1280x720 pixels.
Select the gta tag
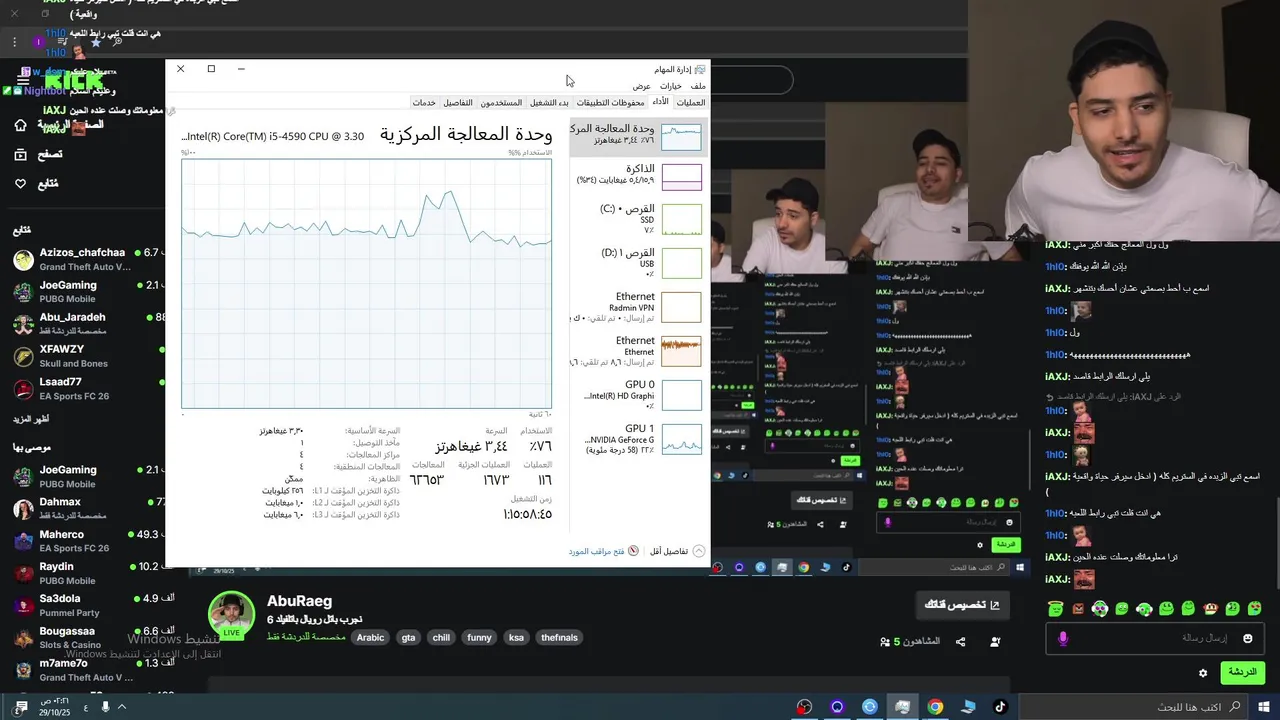pyautogui.click(x=408, y=637)
